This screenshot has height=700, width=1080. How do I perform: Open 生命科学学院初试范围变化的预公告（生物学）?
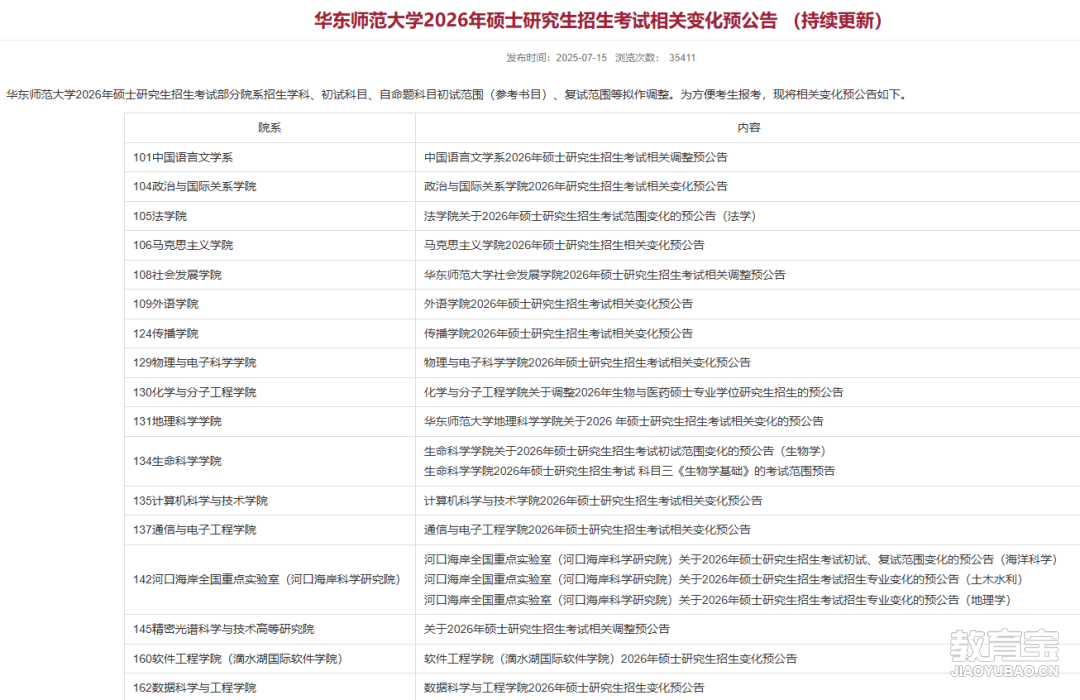click(x=624, y=451)
